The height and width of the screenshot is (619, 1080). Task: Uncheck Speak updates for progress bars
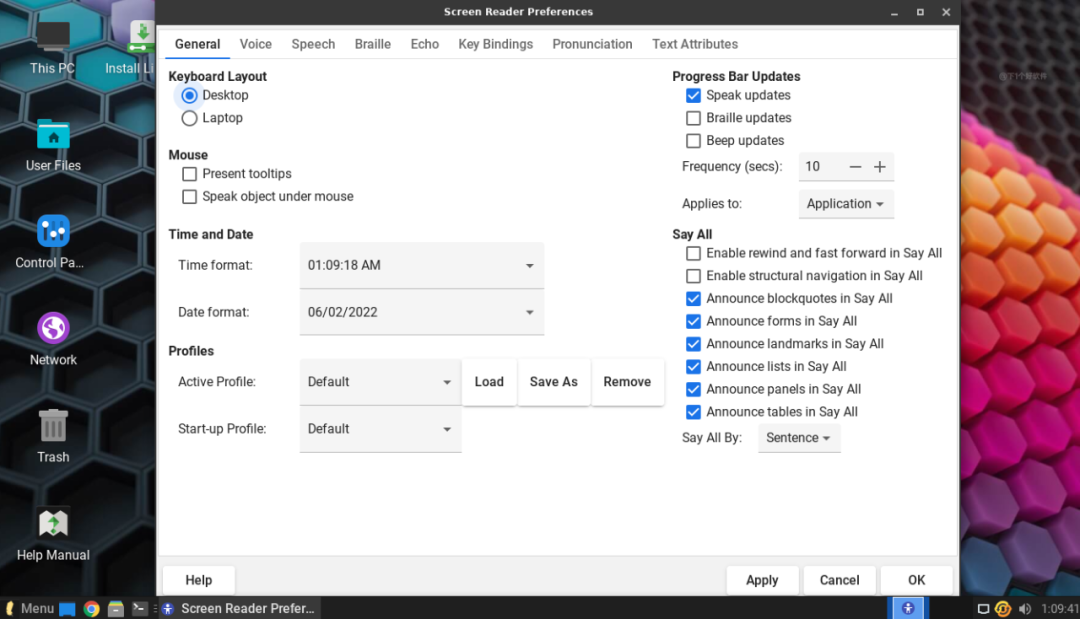[693, 95]
